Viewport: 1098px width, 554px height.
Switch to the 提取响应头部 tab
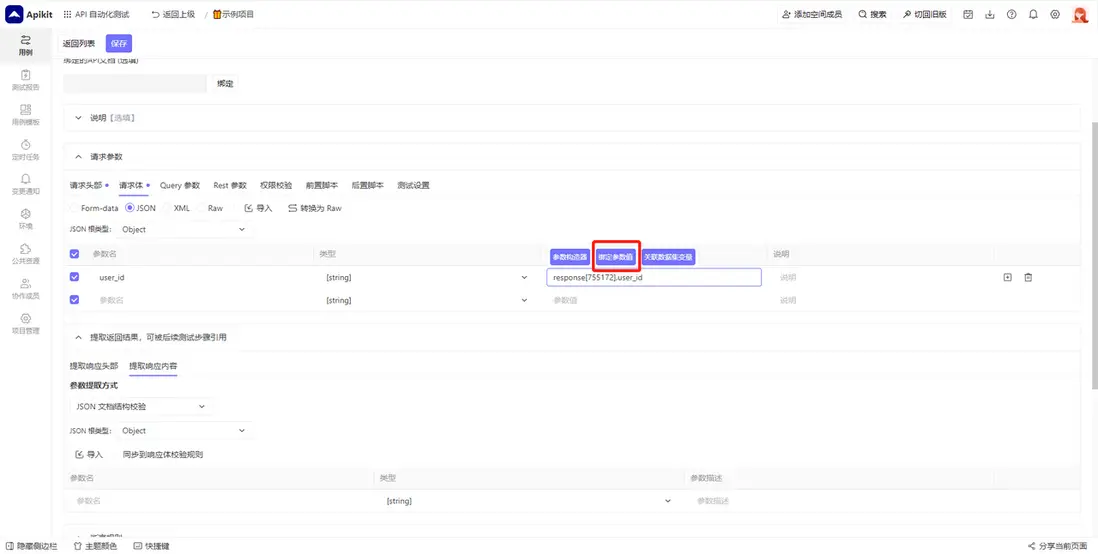(x=94, y=366)
